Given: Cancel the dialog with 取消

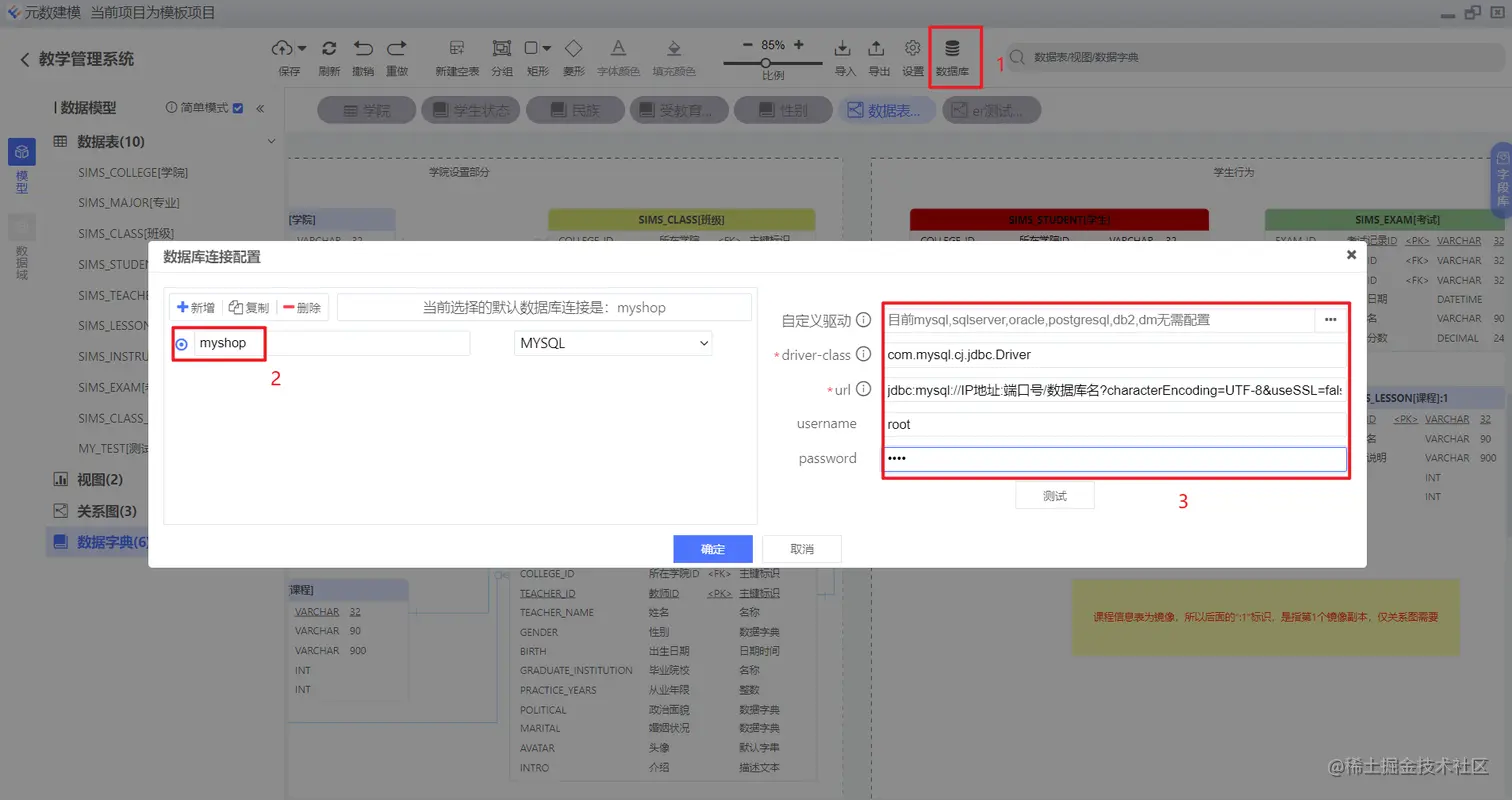Looking at the screenshot, I should coord(802,549).
